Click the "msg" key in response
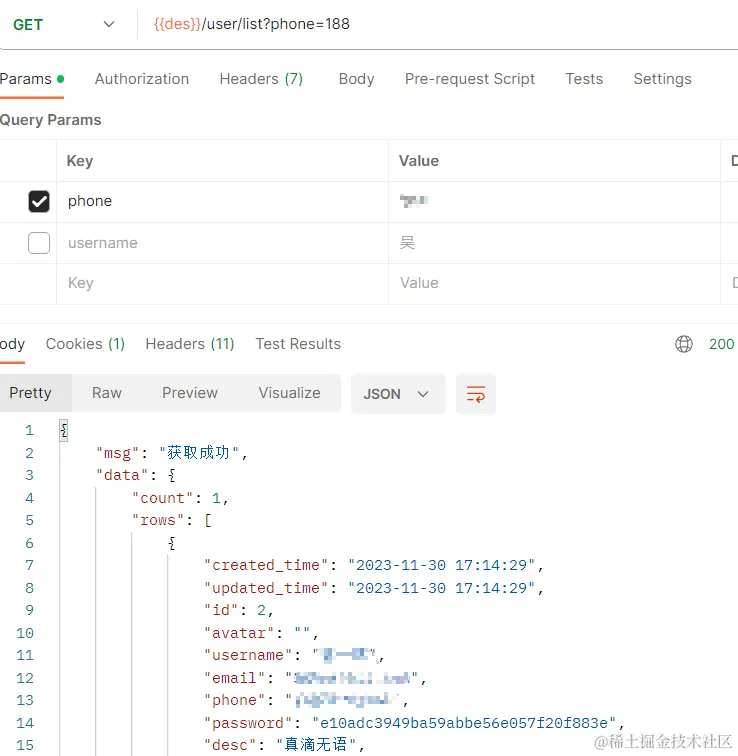Viewport: 738px width, 756px height. pos(118,453)
